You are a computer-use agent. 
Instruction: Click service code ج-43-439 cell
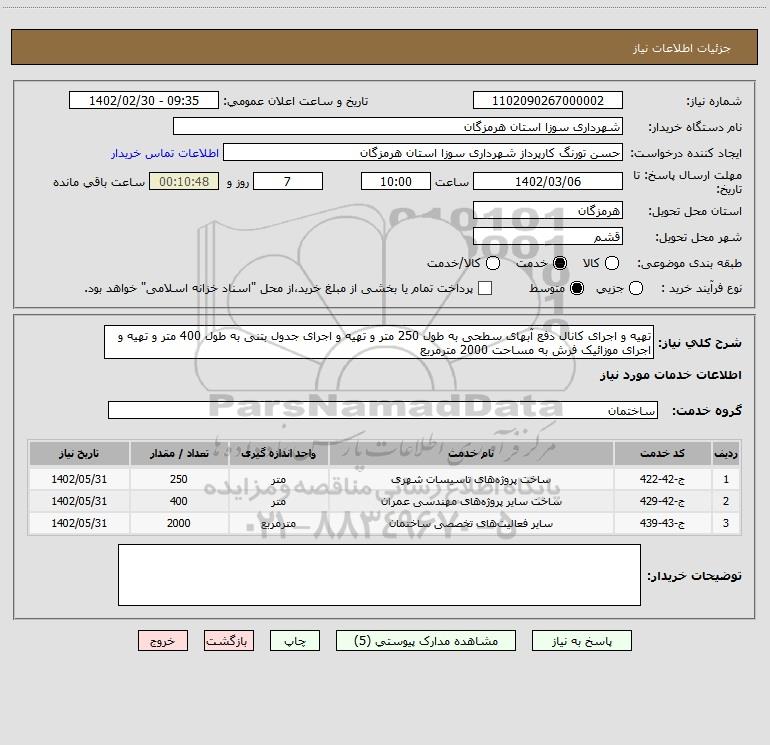pos(662,524)
